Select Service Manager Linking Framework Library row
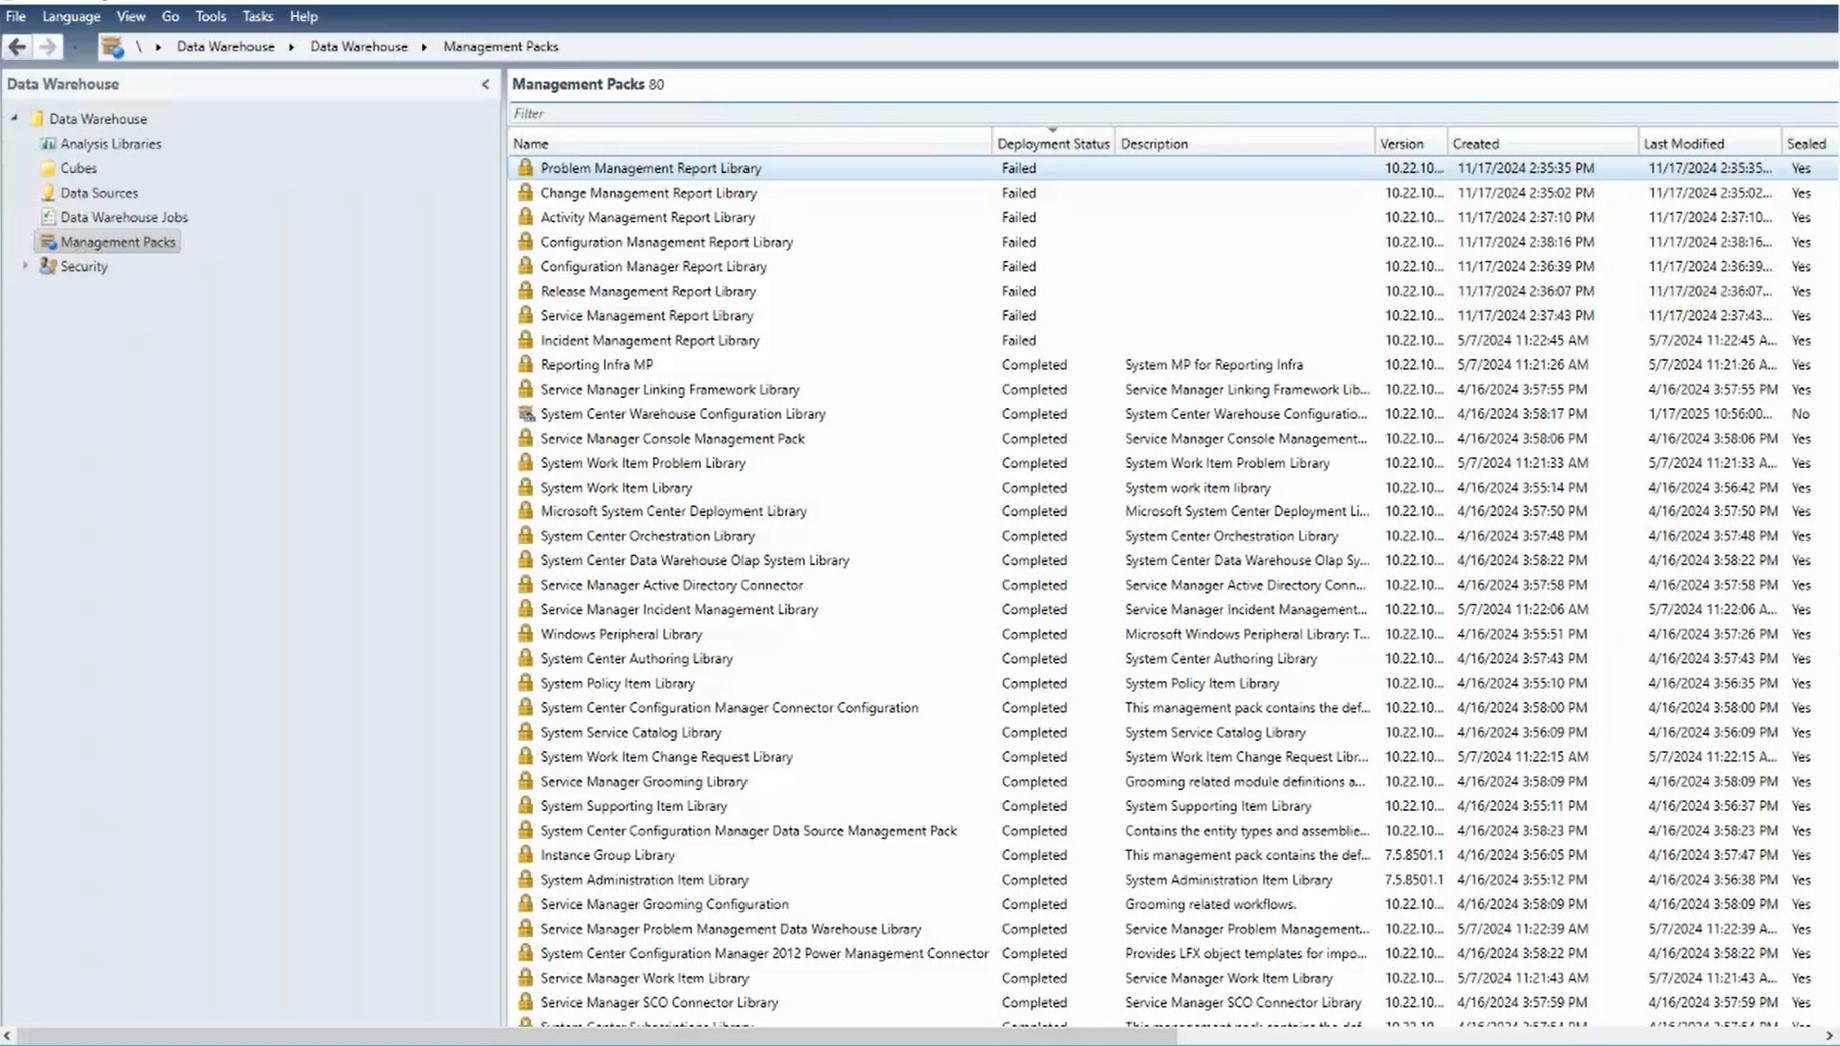This screenshot has height=1046, width=1840. point(1173,389)
